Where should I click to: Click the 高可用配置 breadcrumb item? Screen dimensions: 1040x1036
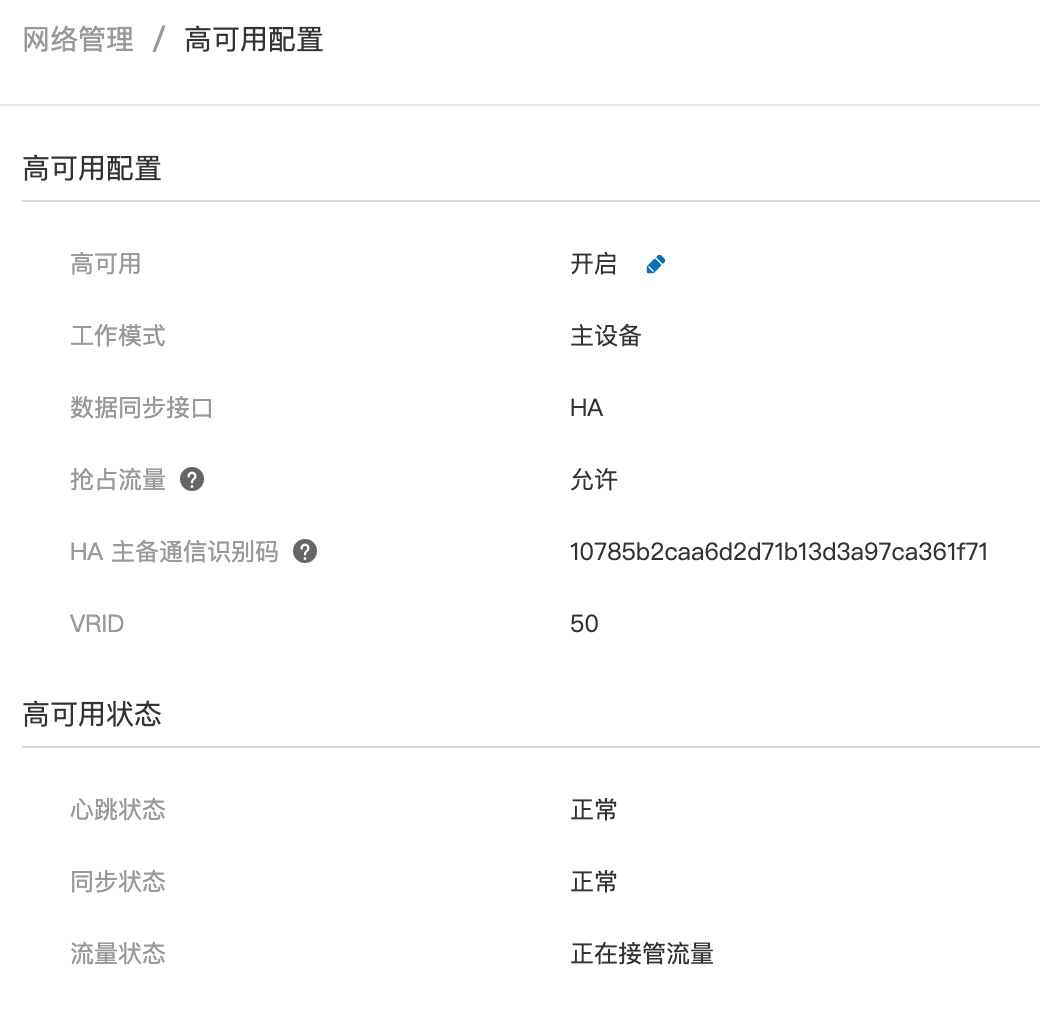pyautogui.click(x=254, y=40)
